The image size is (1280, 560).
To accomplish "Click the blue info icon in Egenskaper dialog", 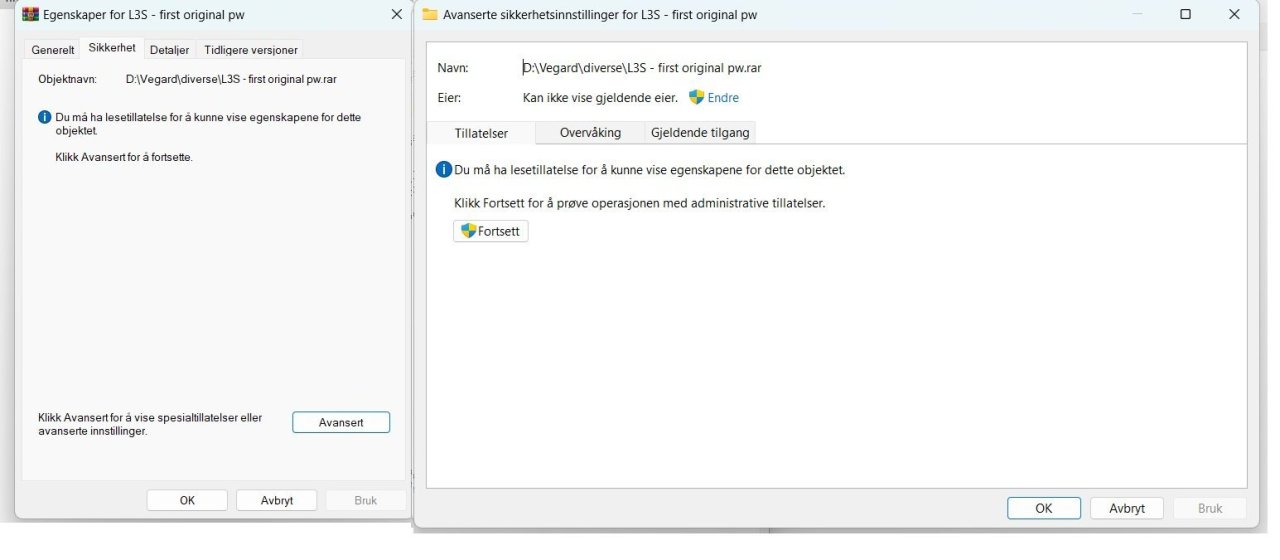I will tap(44, 118).
